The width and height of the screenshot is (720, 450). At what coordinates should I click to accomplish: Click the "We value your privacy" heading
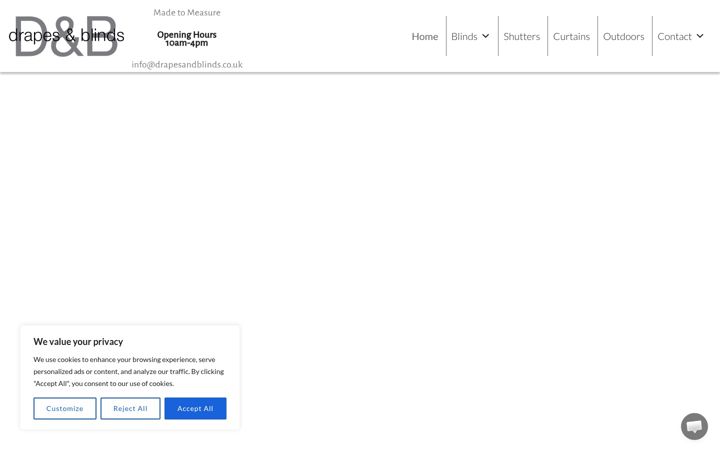pos(78,342)
